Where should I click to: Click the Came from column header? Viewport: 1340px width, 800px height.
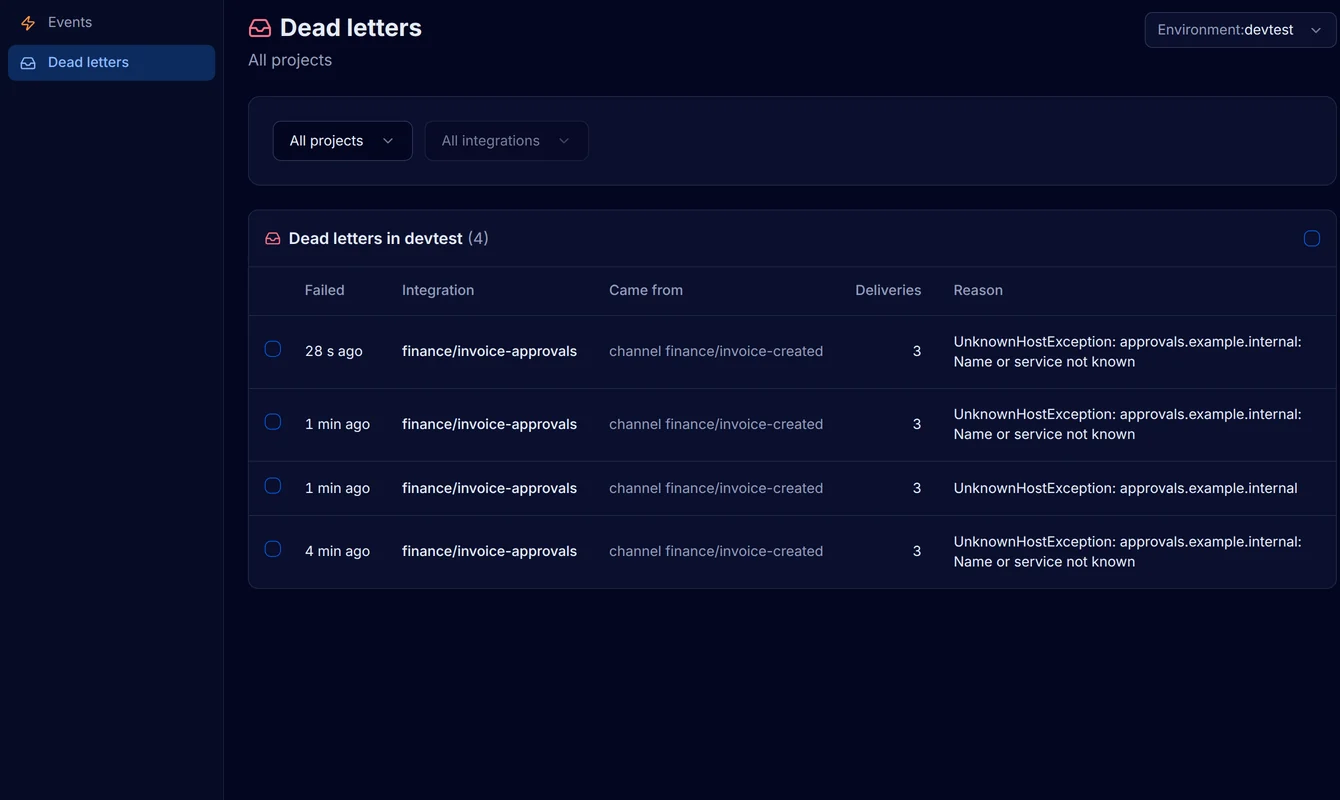646,290
